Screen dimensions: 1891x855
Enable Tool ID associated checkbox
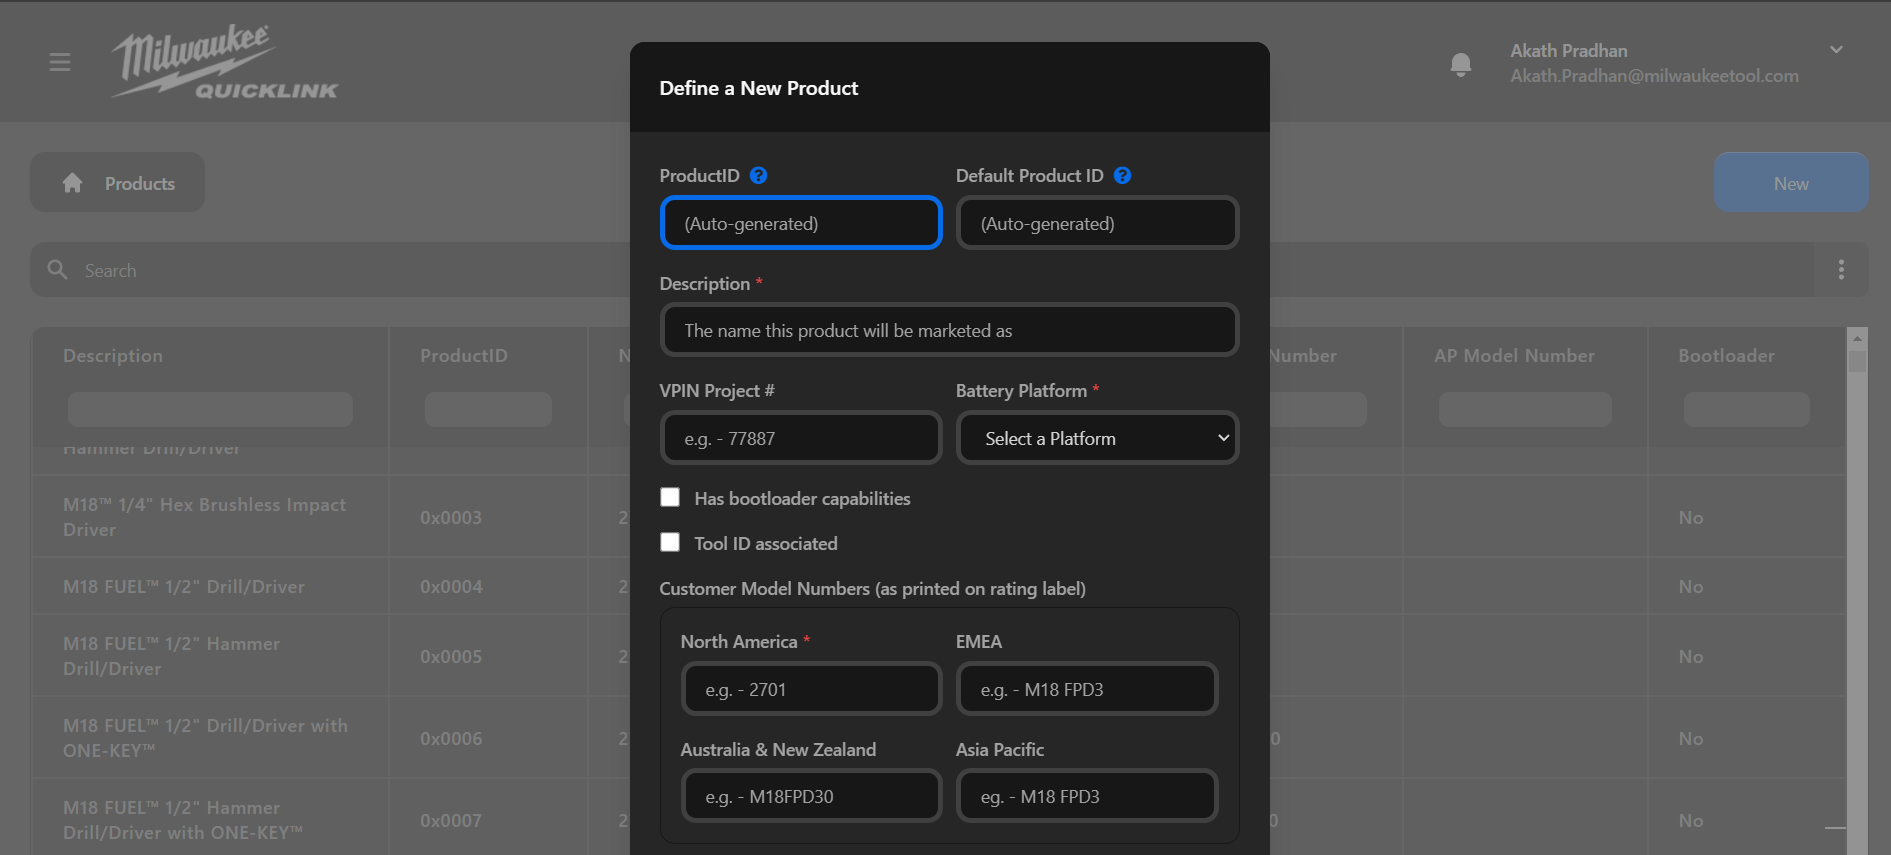[x=670, y=543]
